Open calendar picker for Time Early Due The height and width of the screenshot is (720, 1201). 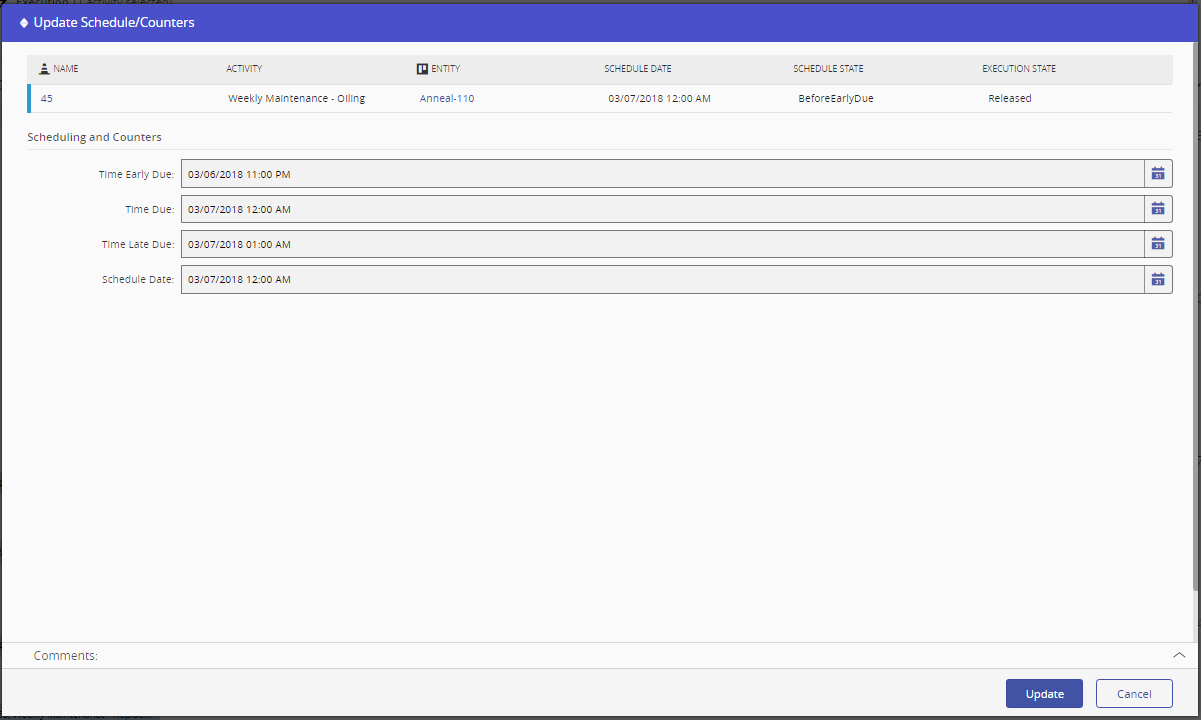click(1158, 174)
